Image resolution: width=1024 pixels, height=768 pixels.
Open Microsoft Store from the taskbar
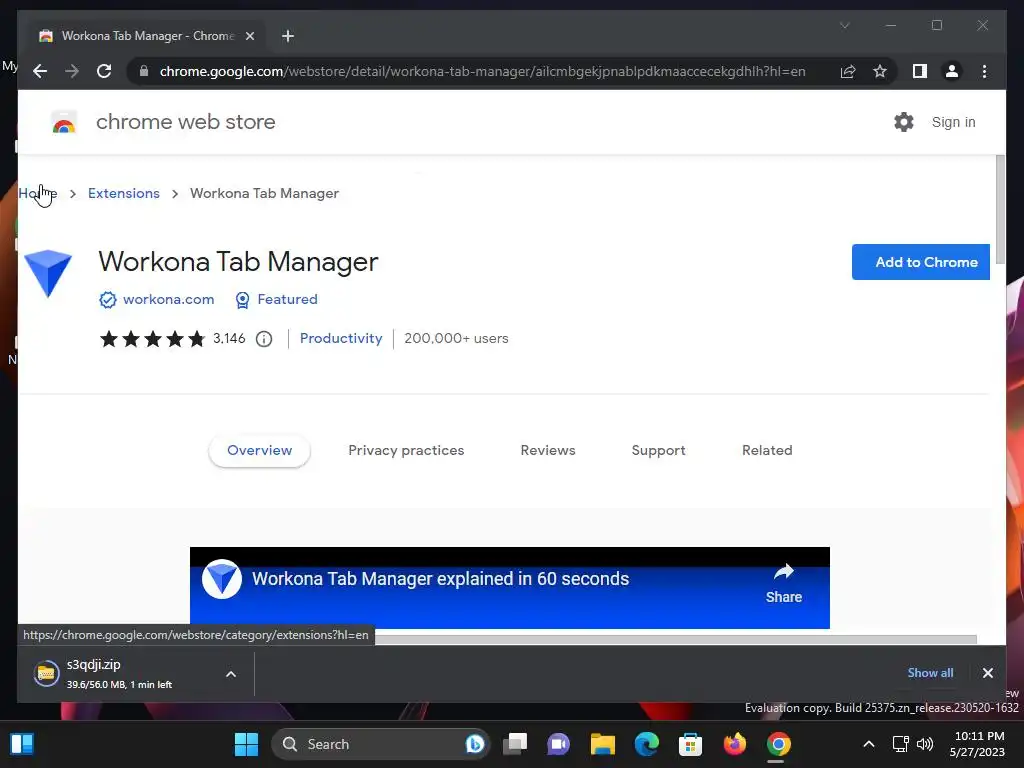tap(690, 744)
